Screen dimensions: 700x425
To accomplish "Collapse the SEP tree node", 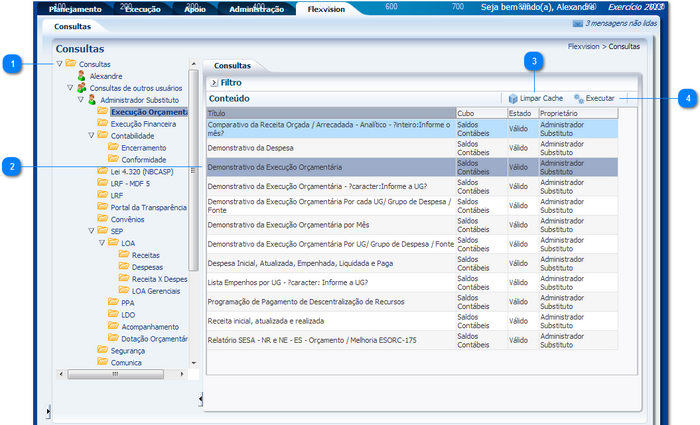I will [x=90, y=231].
